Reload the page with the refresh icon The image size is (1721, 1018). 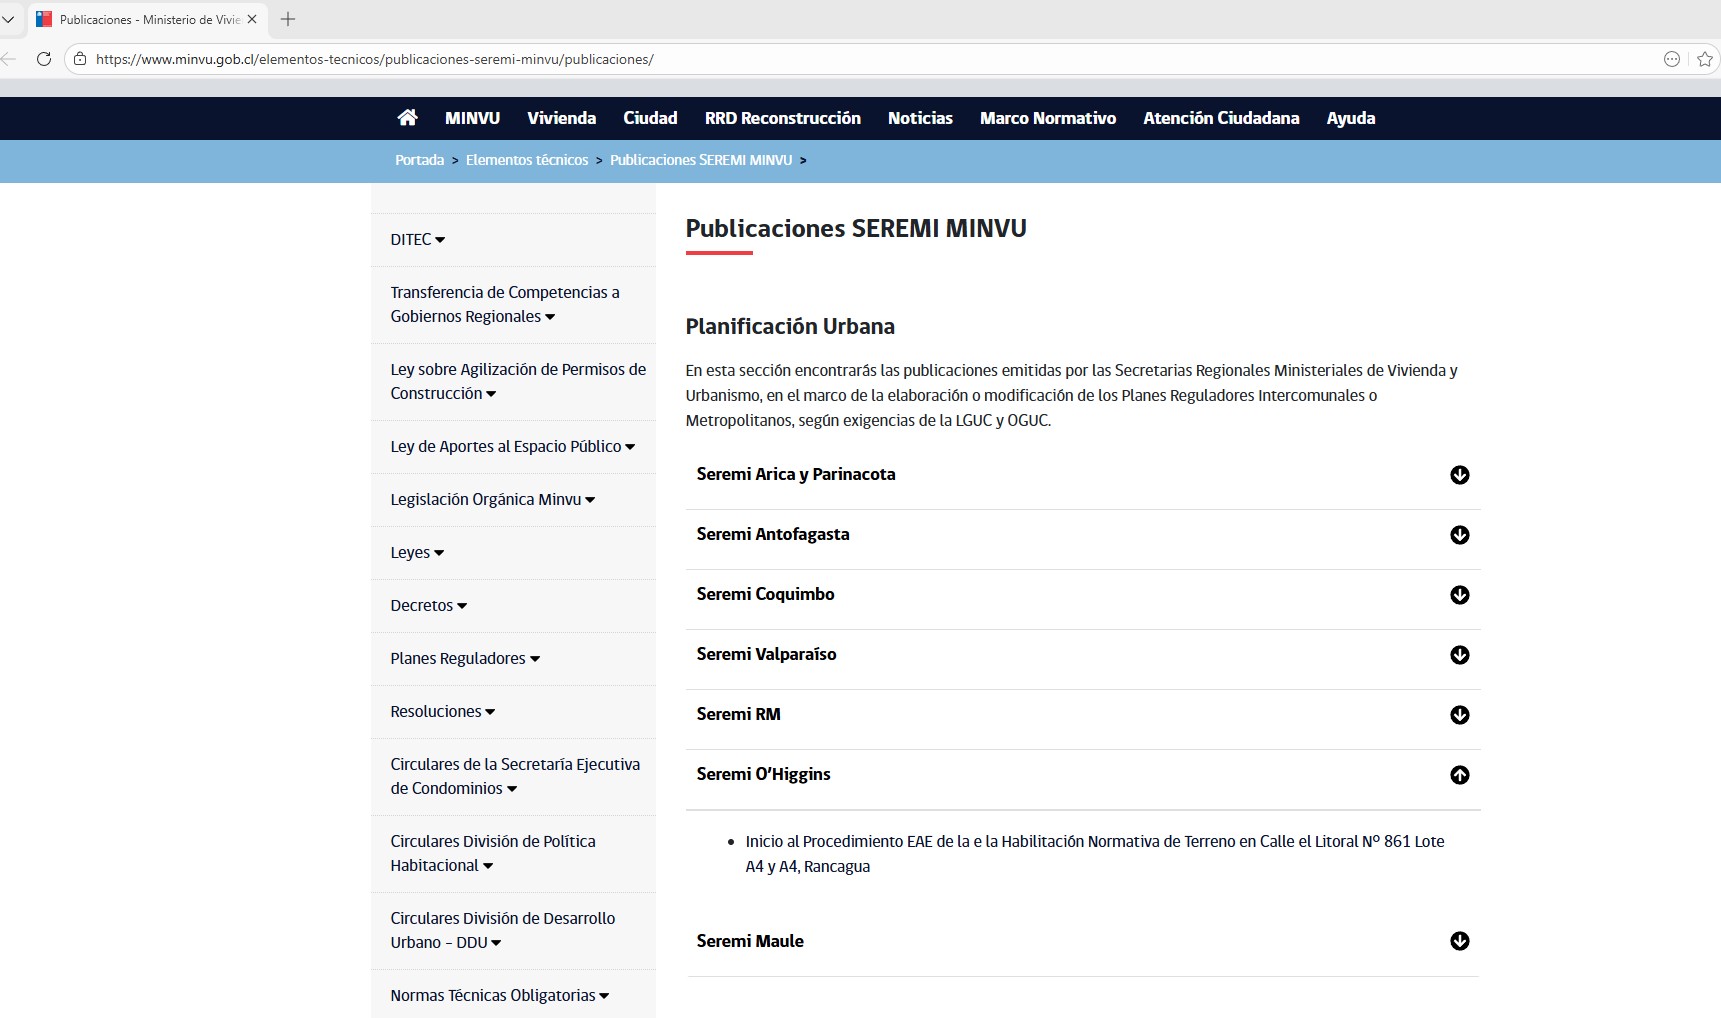[44, 59]
